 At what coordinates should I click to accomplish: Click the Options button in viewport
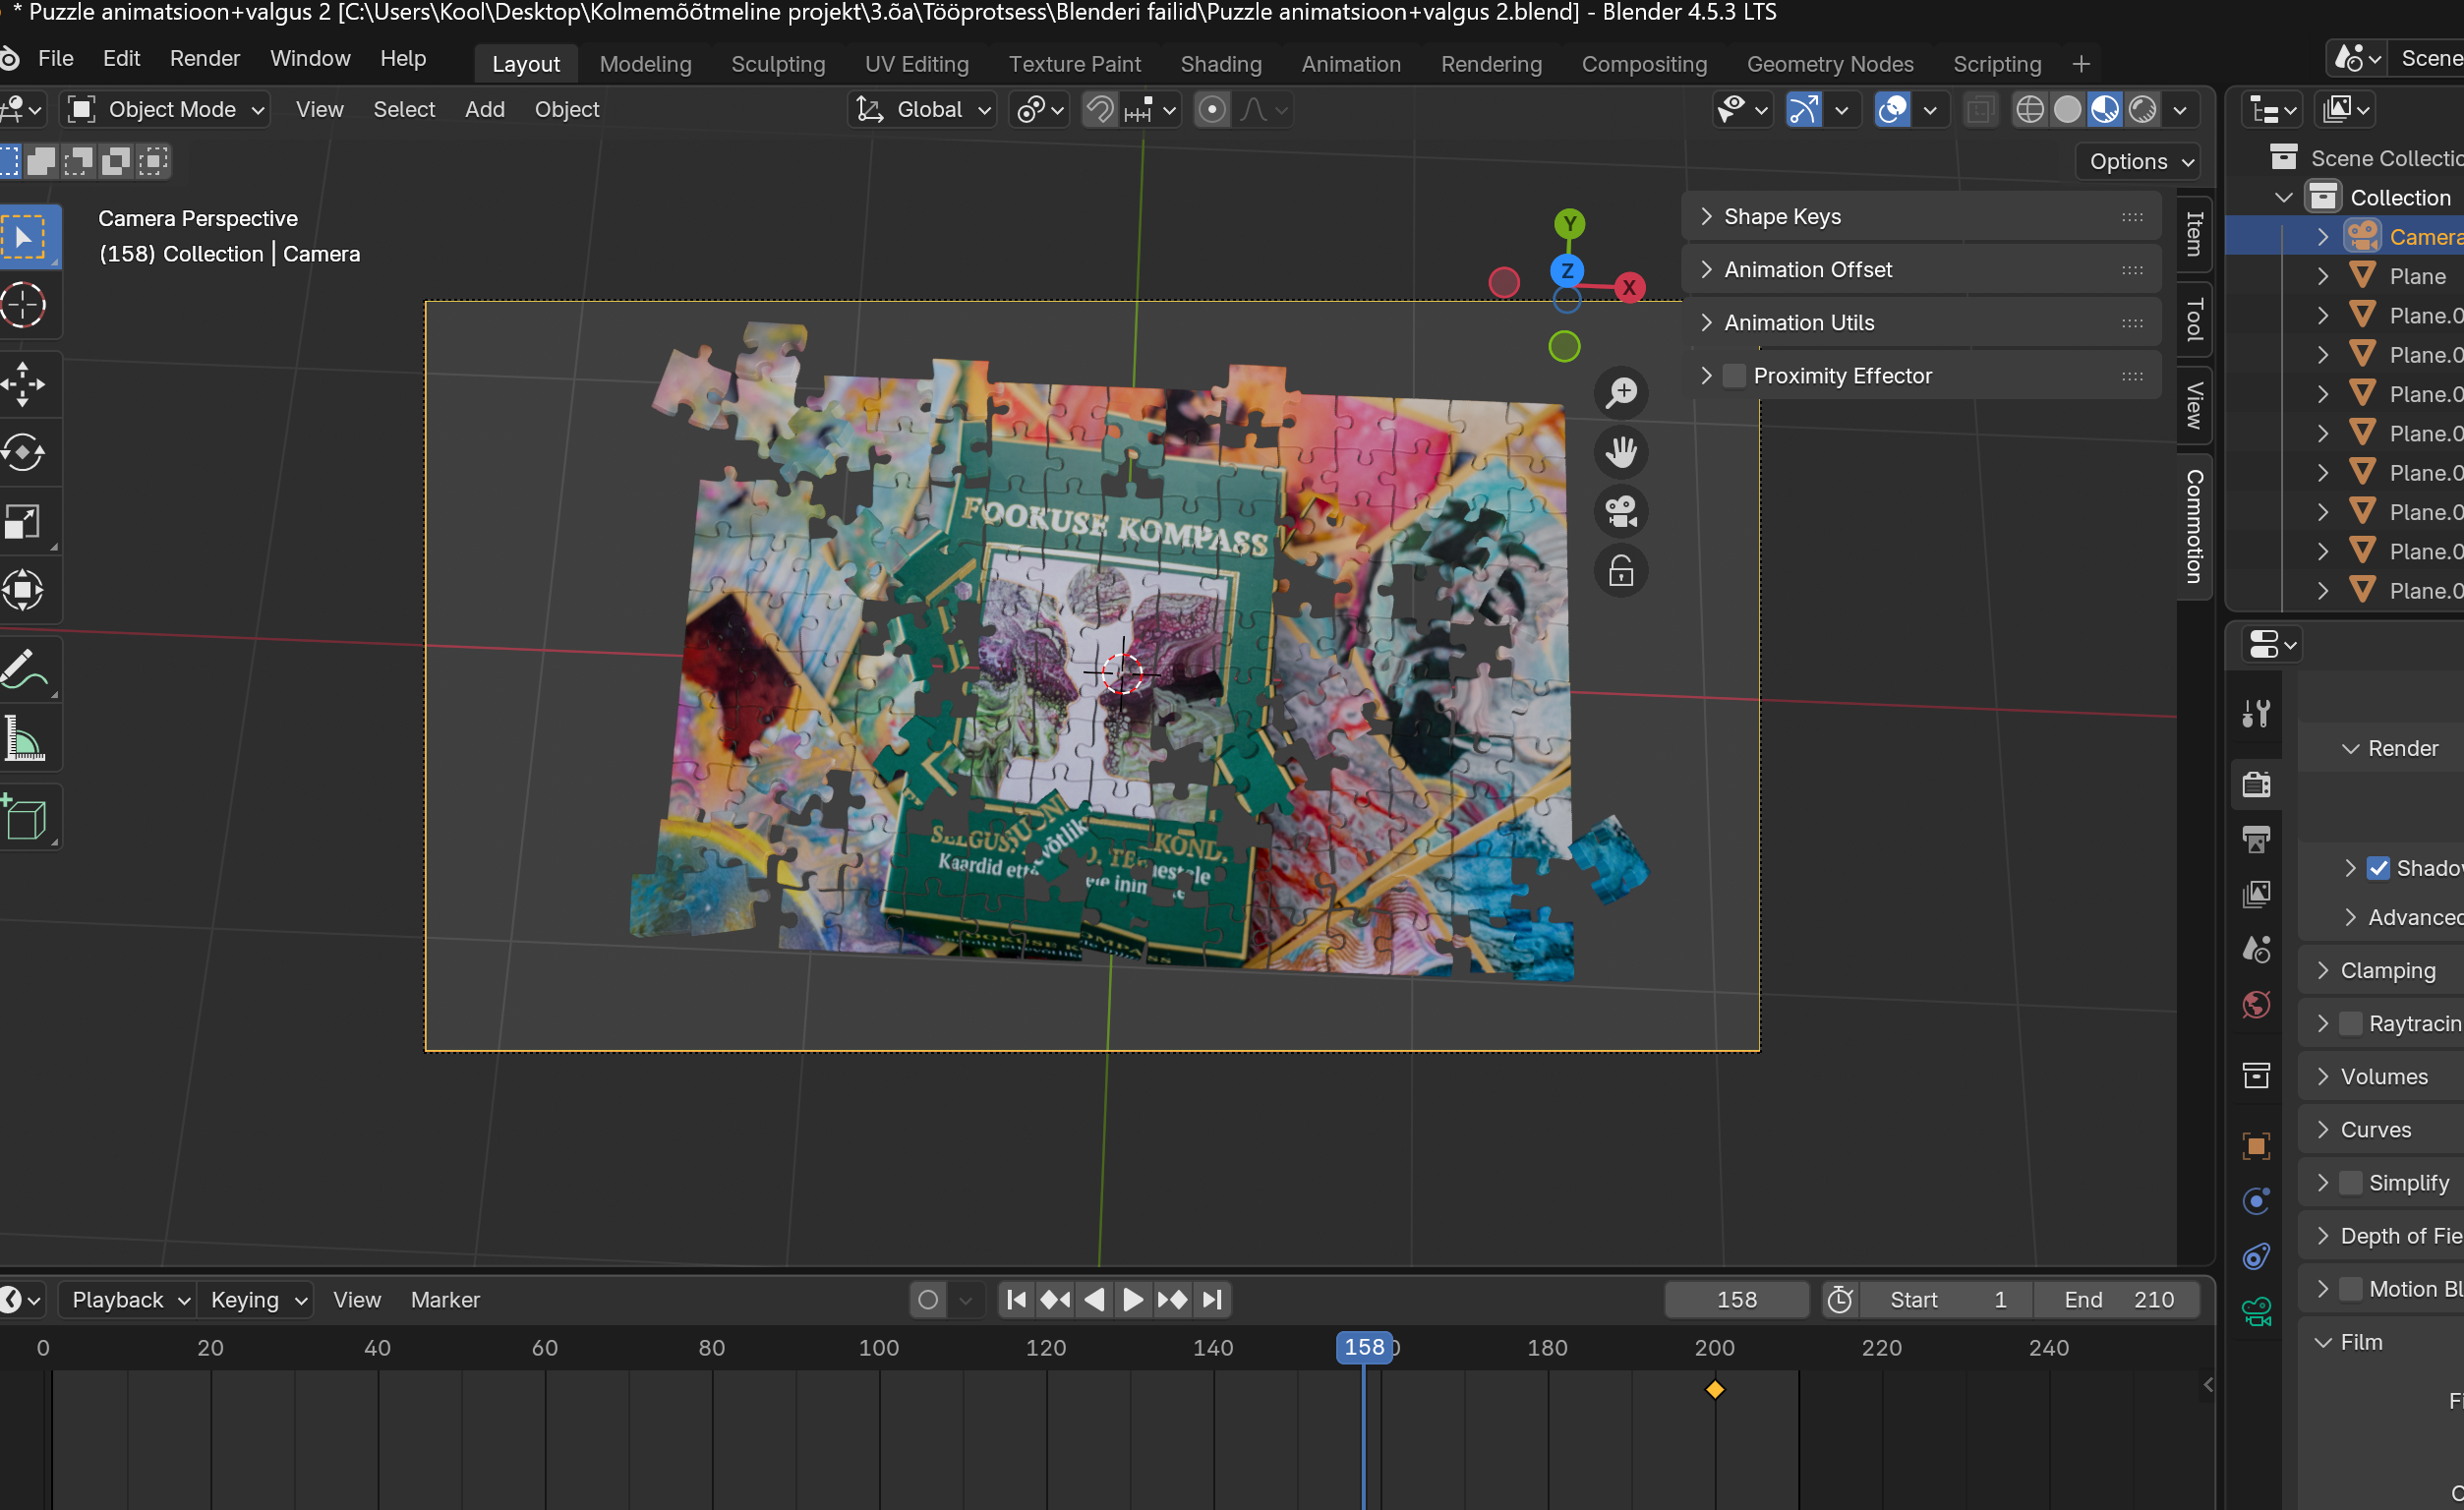2140,161
